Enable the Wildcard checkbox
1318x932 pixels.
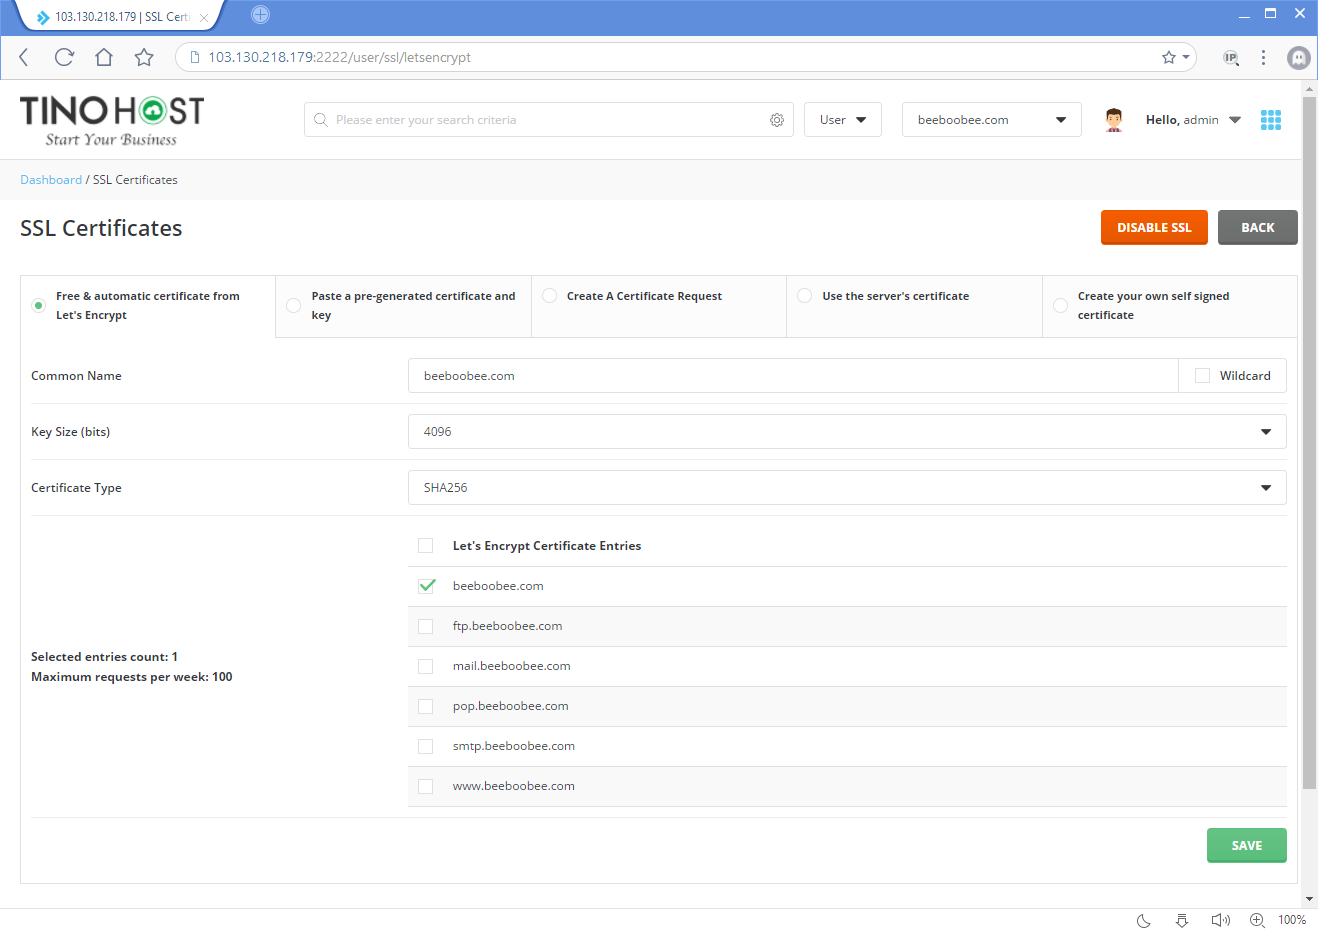coord(1202,376)
